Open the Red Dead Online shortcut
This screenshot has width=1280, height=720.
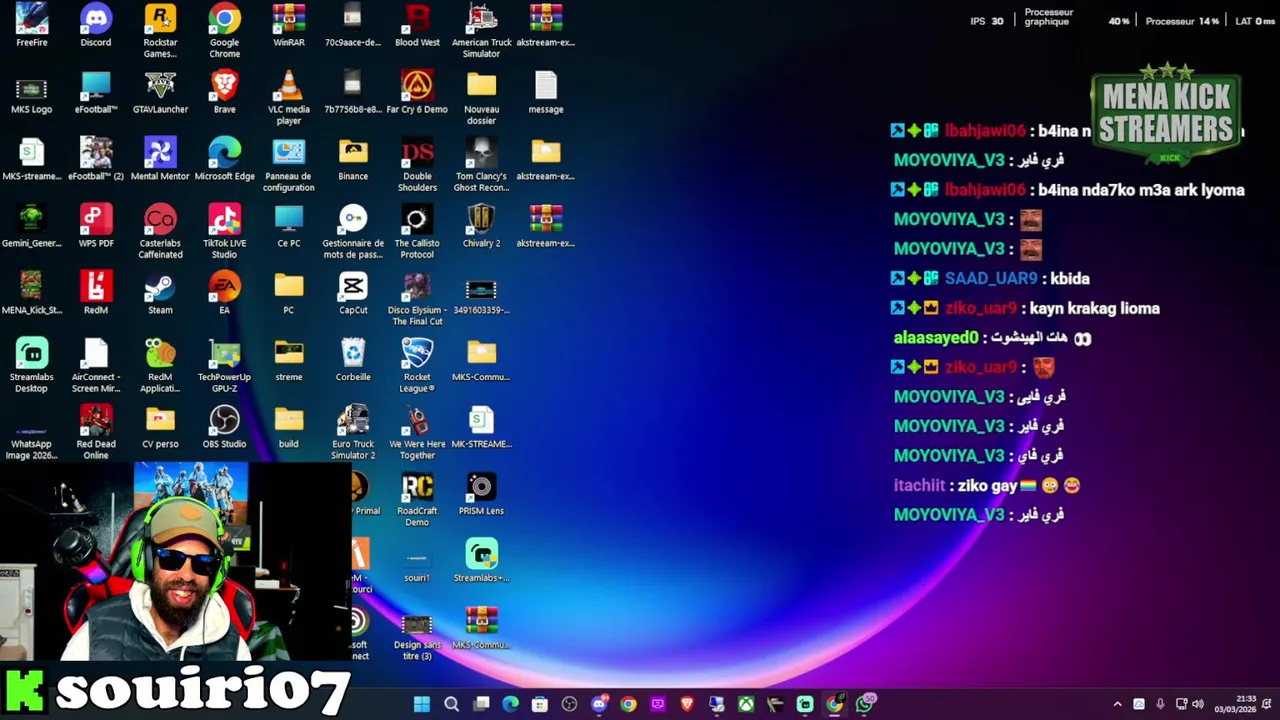[96, 433]
